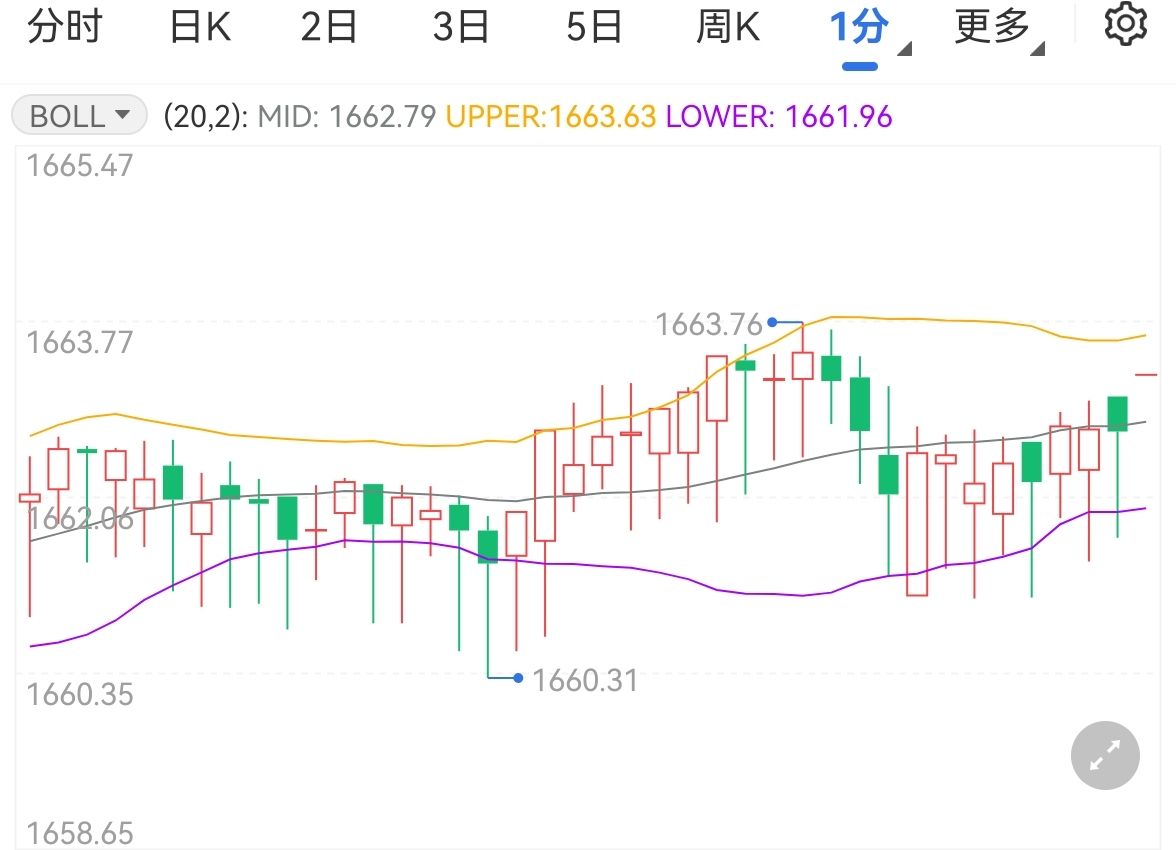Click the purple LOWER band value label
1176x850 pixels.
pyautogui.click(x=779, y=117)
